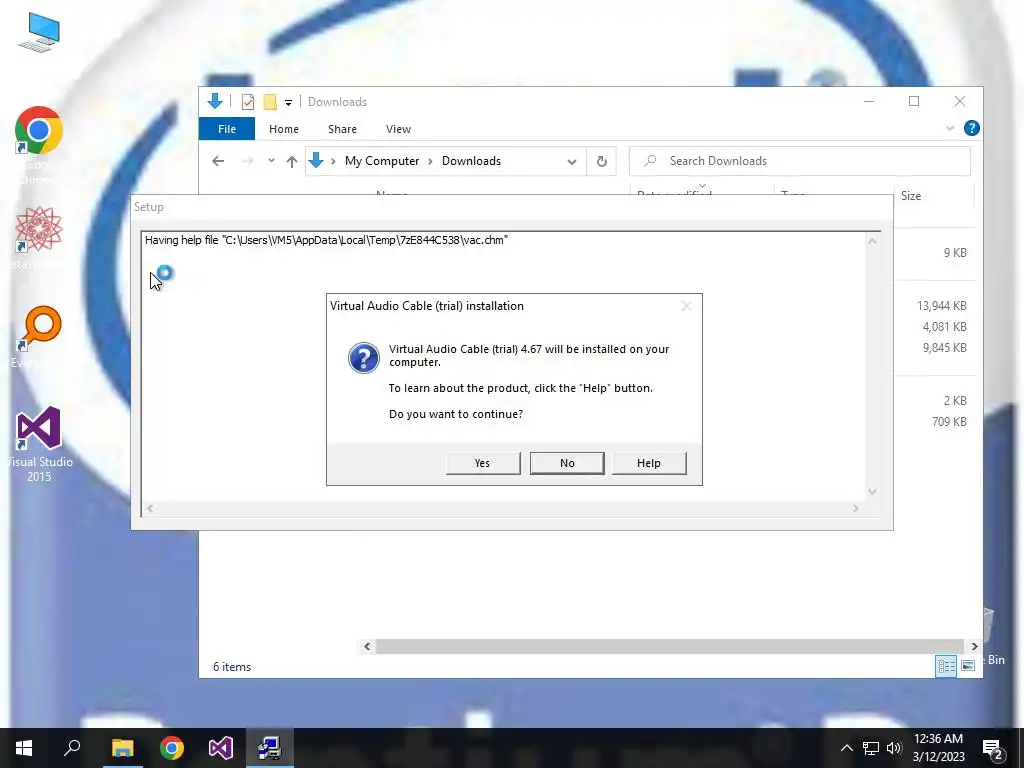This screenshot has height=768, width=1024.
Task: Show hidden system tray icons
Action: coord(846,748)
